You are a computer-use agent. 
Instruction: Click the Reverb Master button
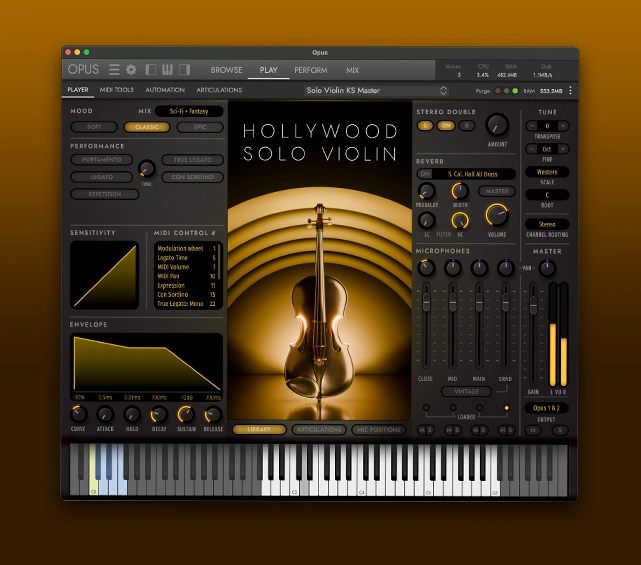pos(497,191)
